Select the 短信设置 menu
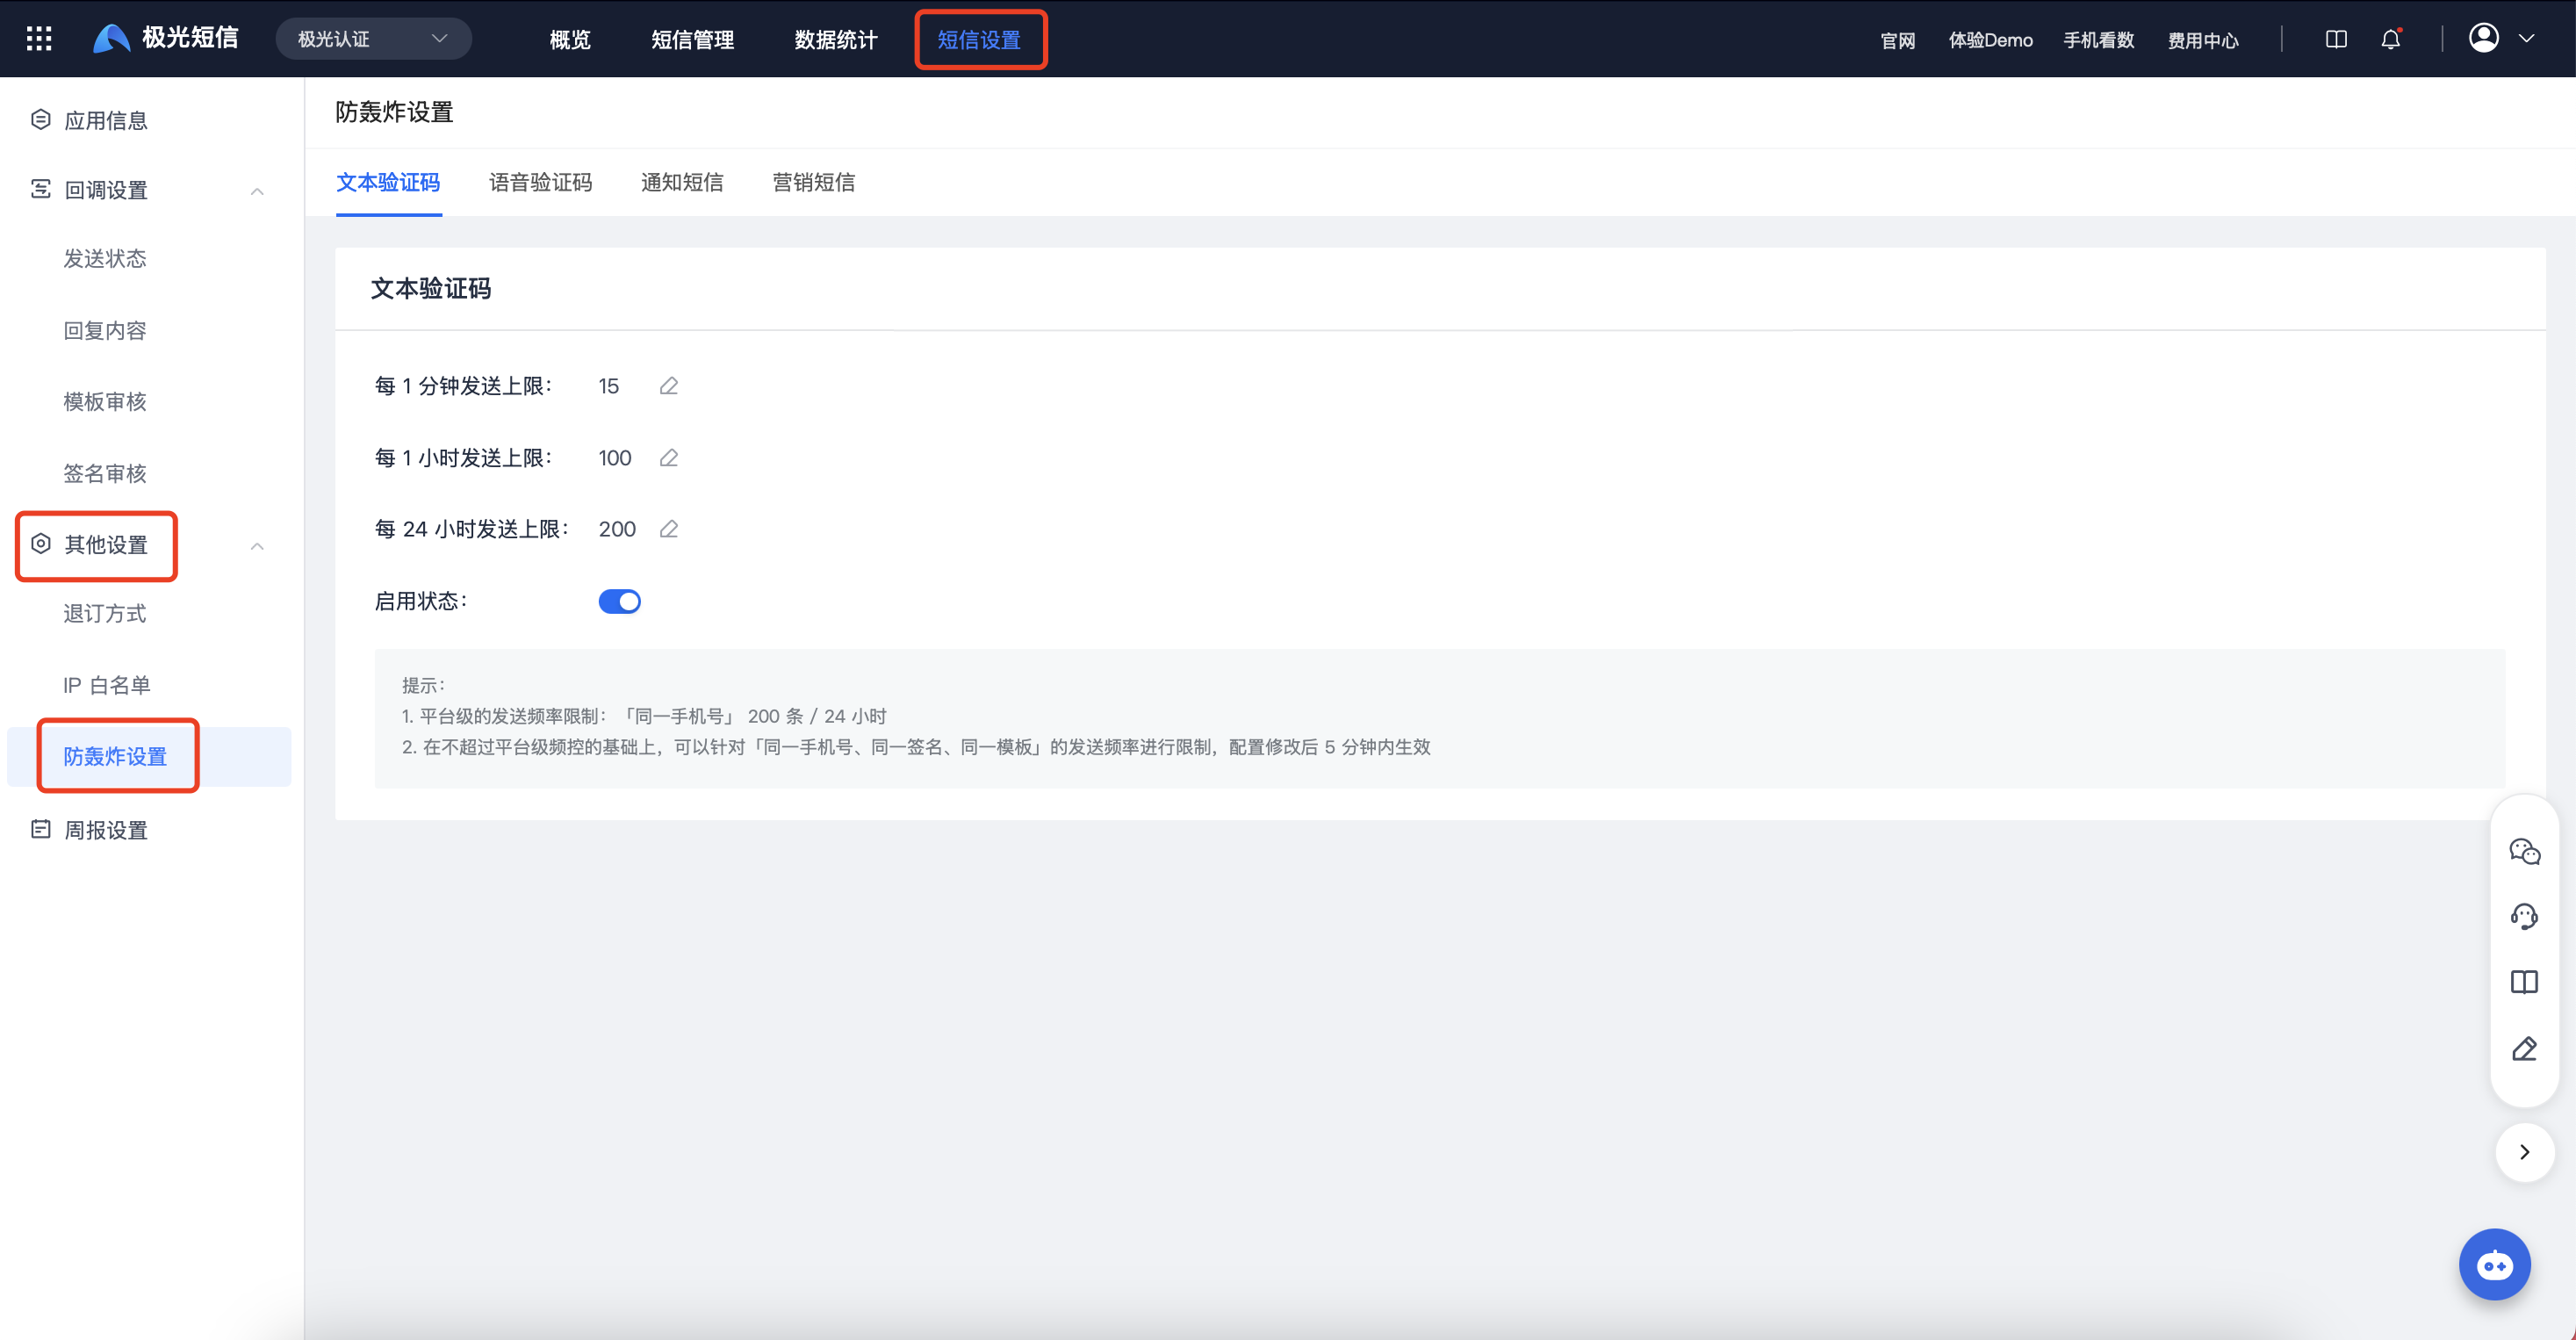 (x=979, y=40)
